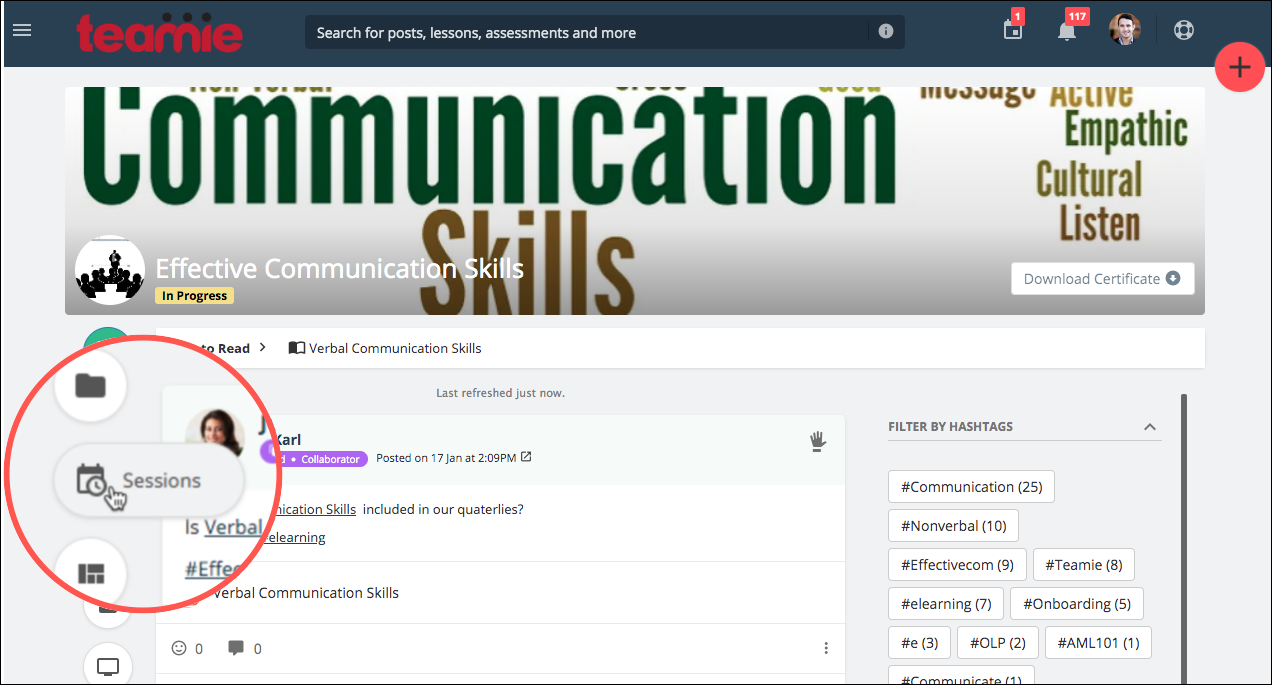Image resolution: width=1272 pixels, height=685 pixels.
Task: Filter by #Nonverbal (10)
Action: point(953,526)
